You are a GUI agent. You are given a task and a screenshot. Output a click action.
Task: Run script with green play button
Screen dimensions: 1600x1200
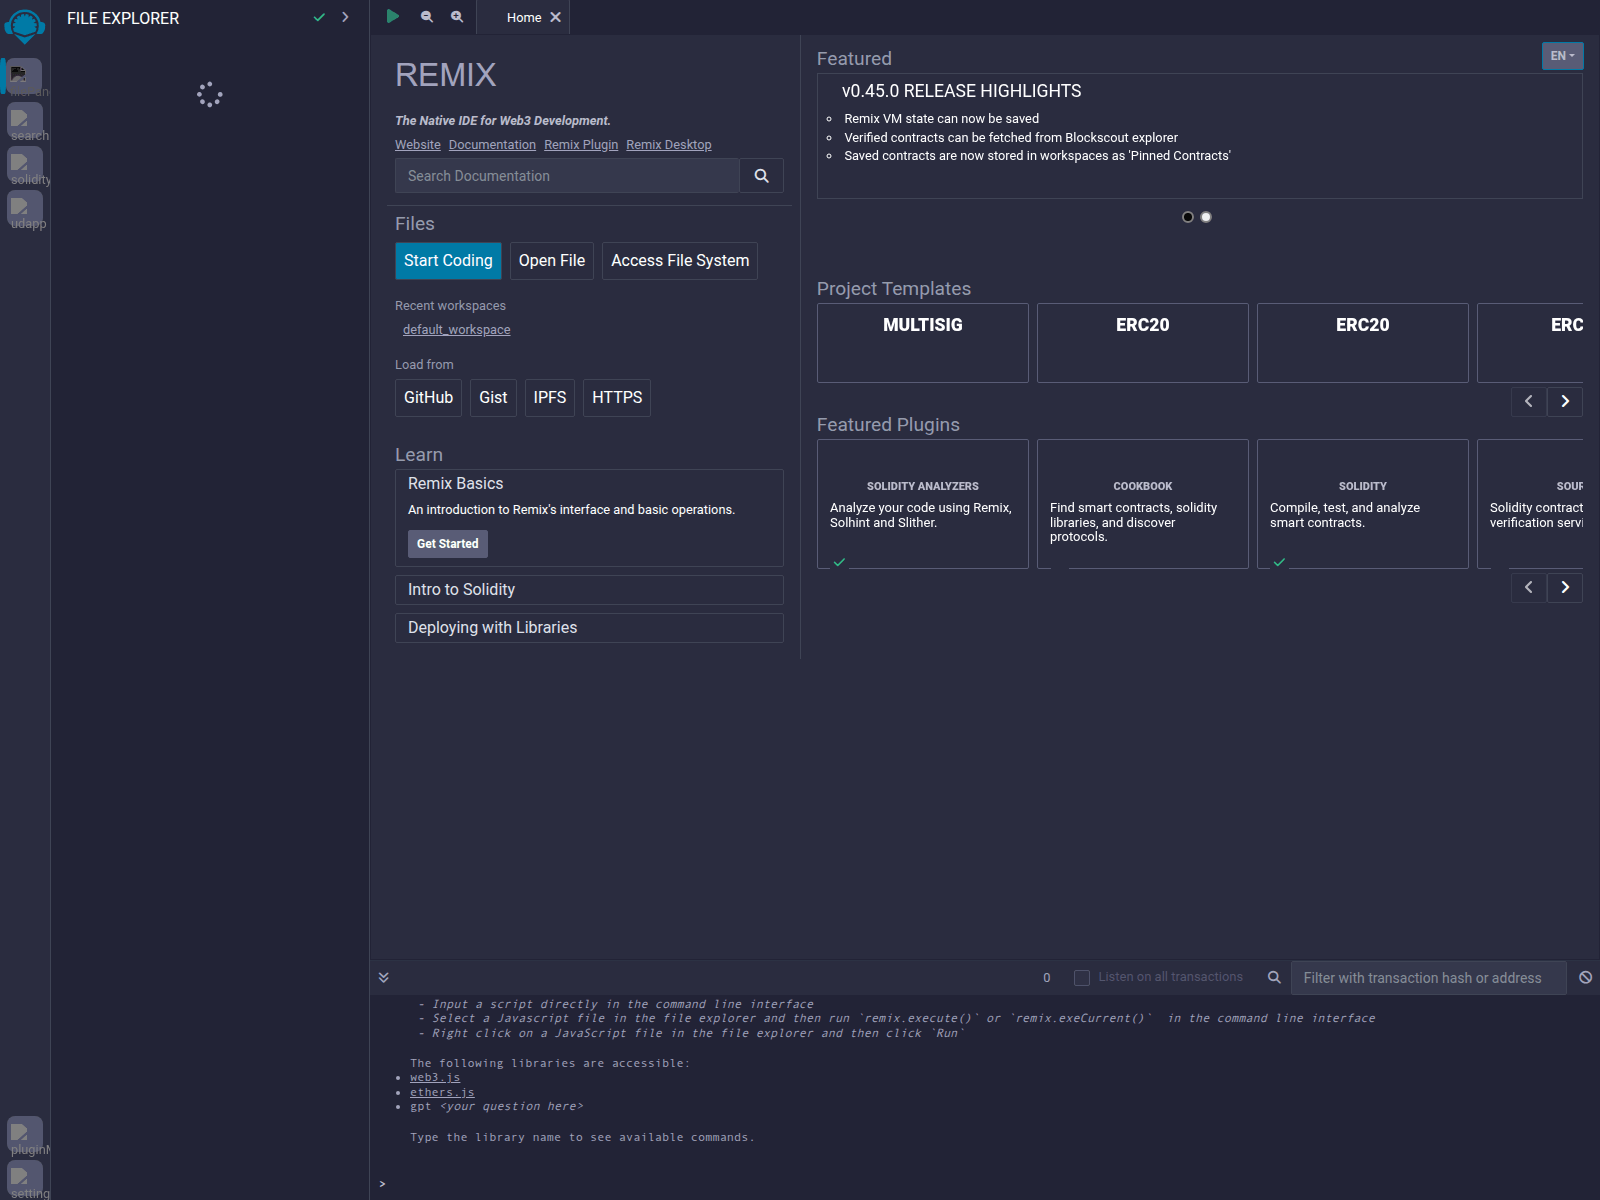coord(393,16)
